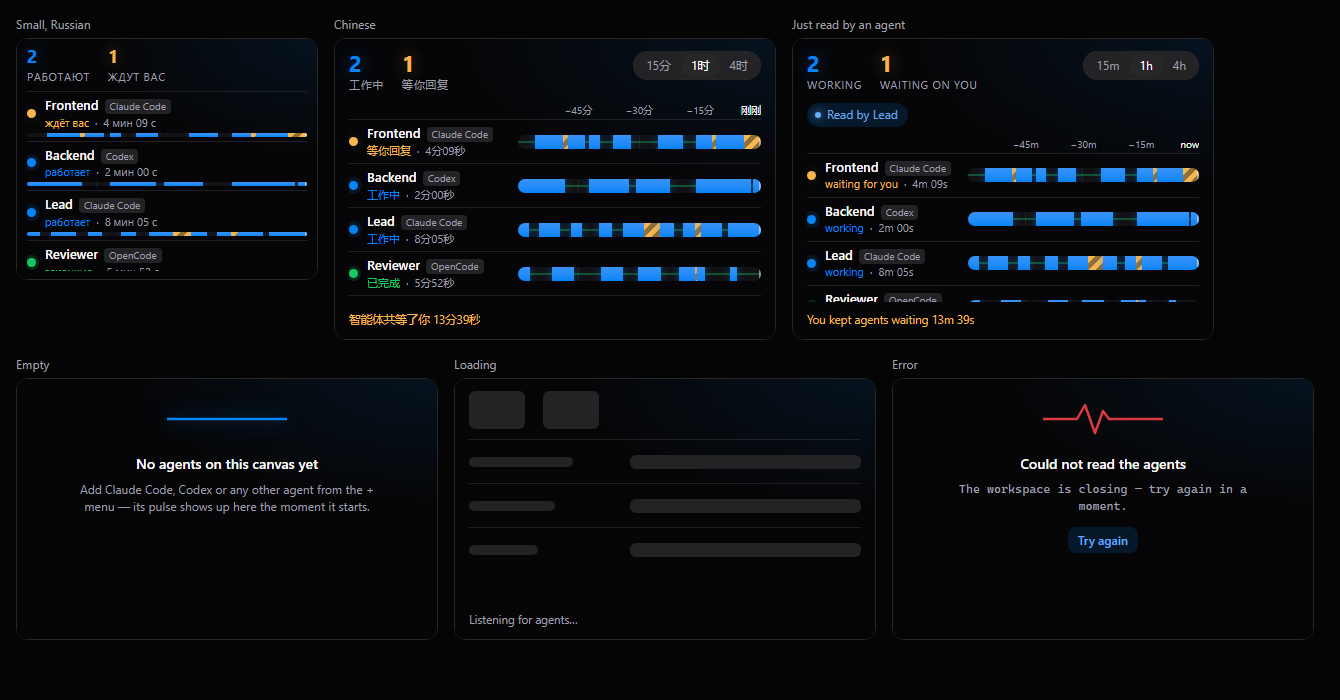Click blue status dot beside Lead in English panel

pyautogui.click(x=812, y=264)
